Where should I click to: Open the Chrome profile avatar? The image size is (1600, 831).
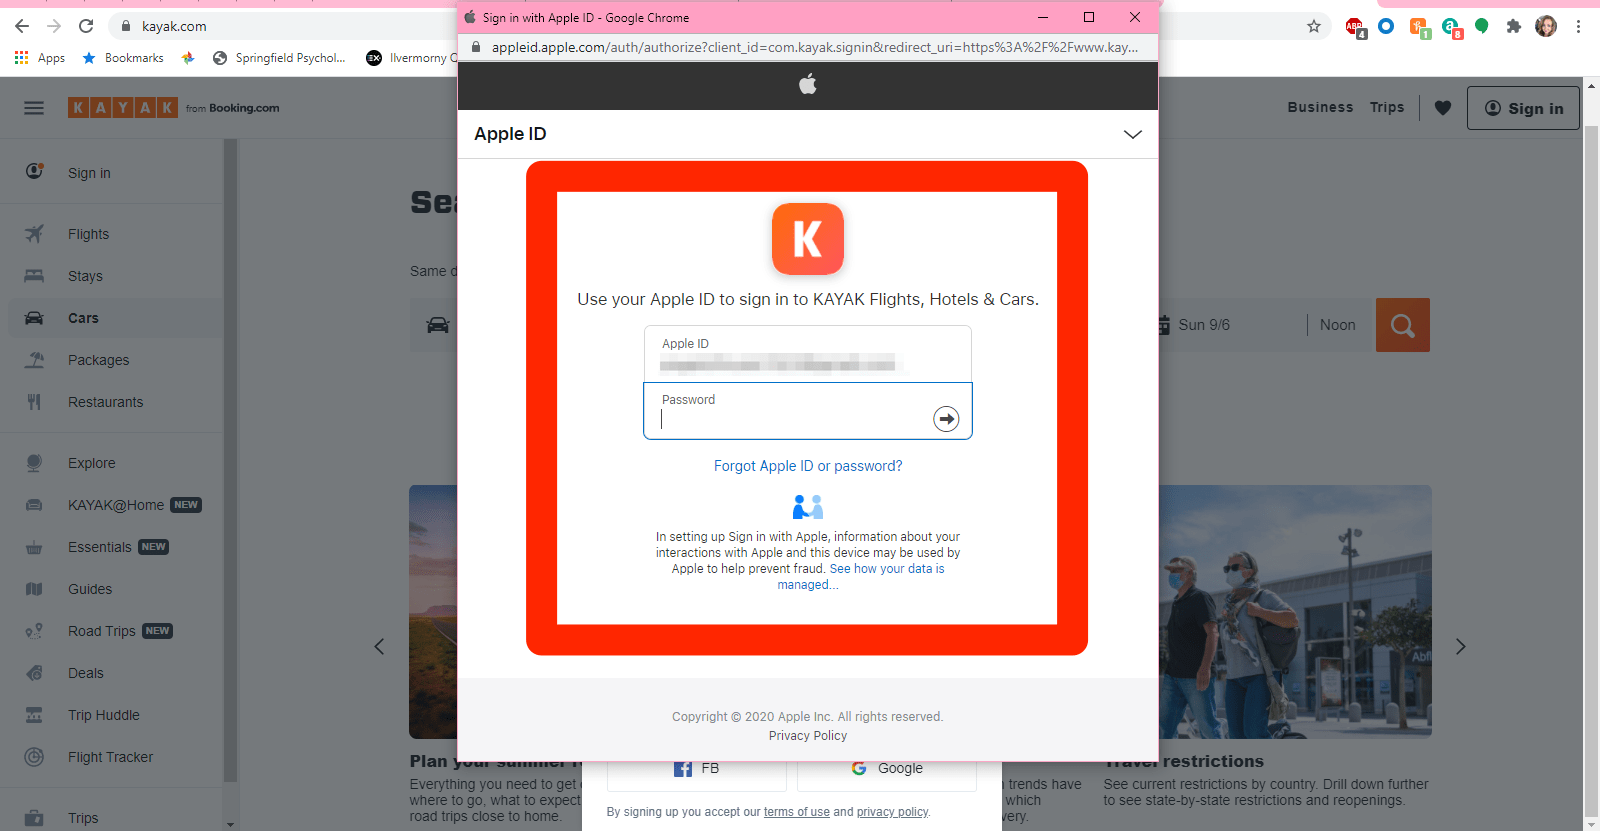(x=1546, y=27)
